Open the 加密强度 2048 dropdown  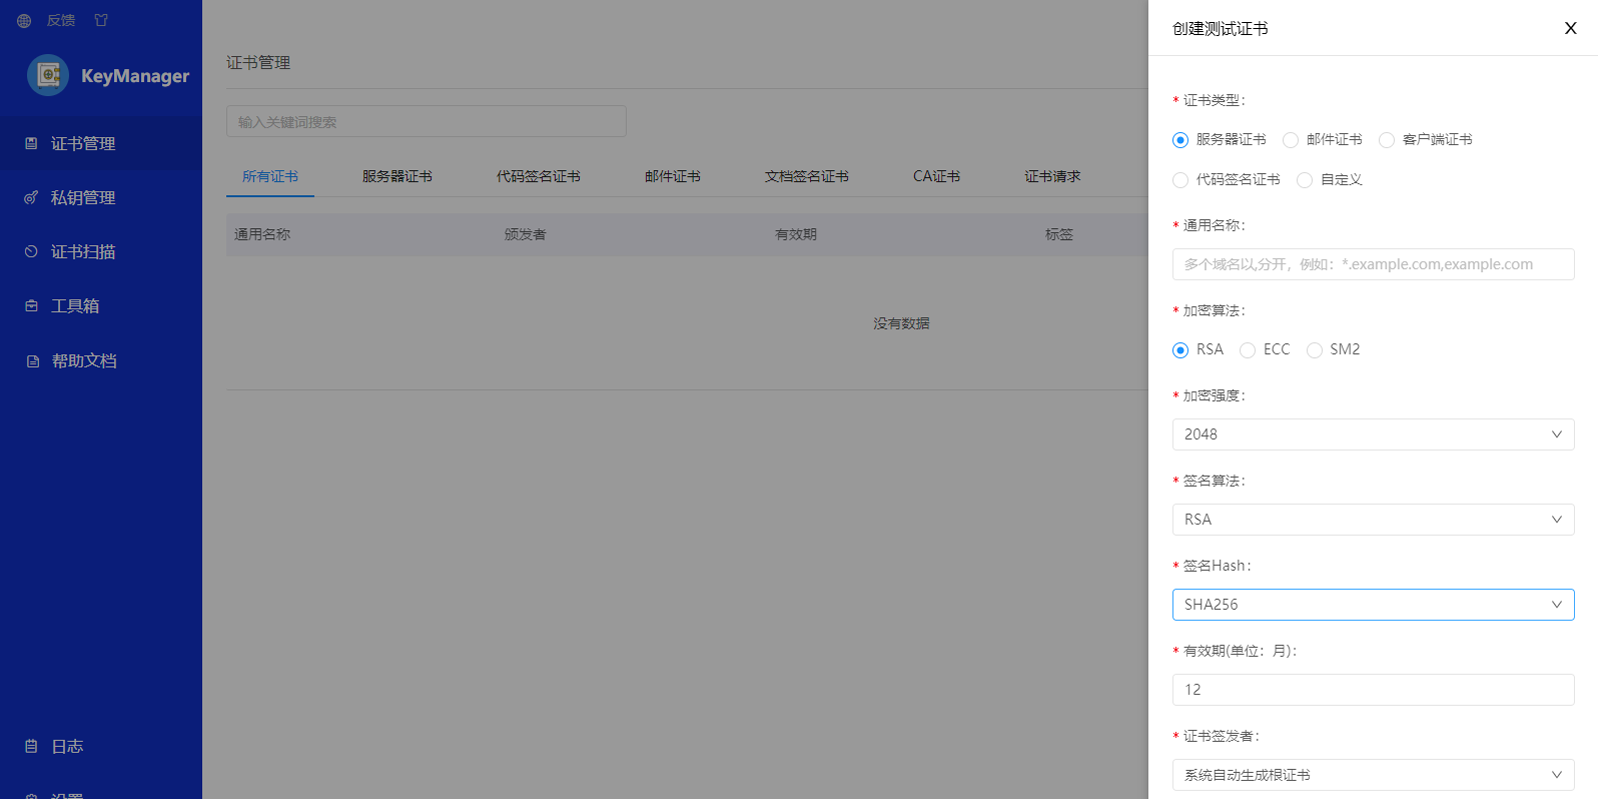point(1373,434)
